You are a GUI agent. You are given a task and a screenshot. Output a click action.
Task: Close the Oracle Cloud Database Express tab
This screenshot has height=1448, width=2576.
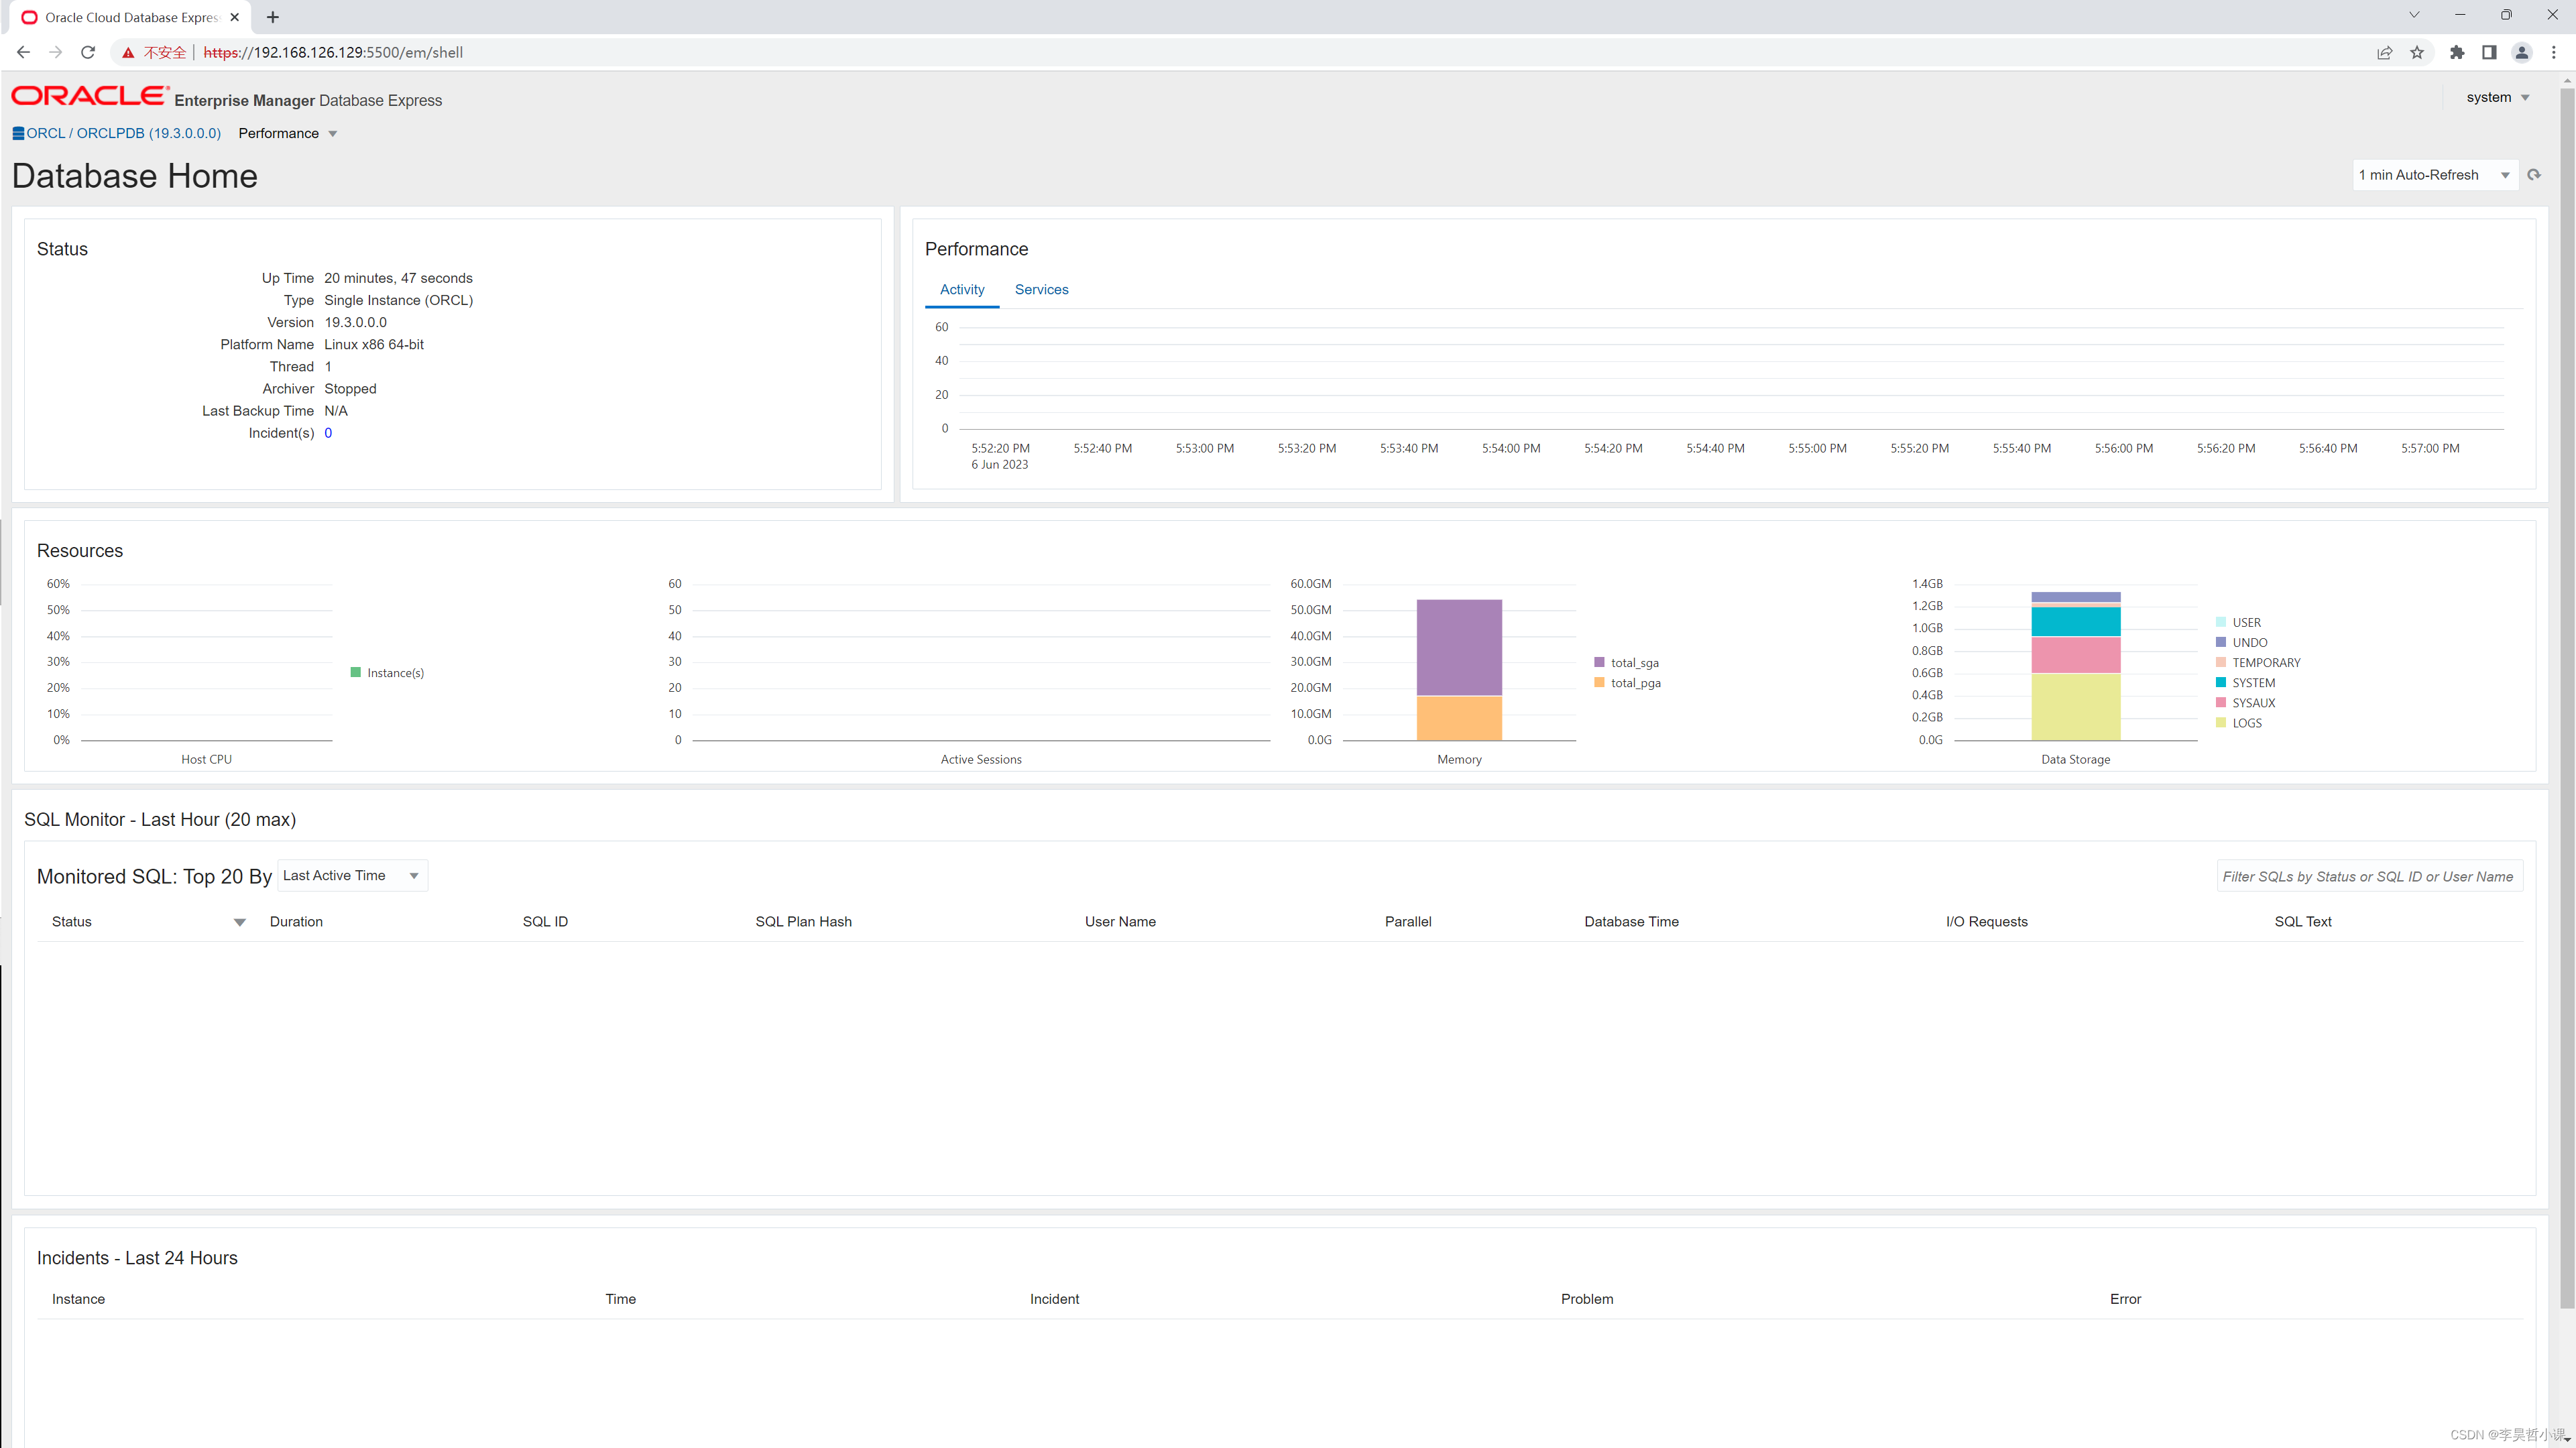pos(235,17)
